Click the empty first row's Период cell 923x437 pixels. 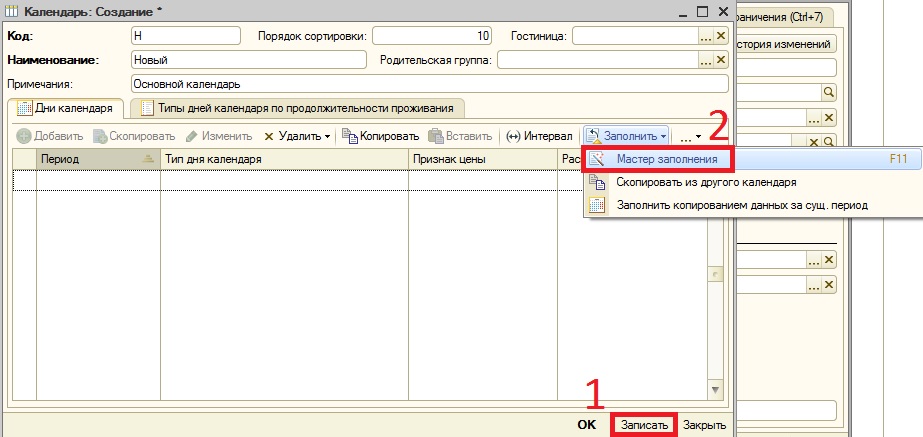(98, 180)
